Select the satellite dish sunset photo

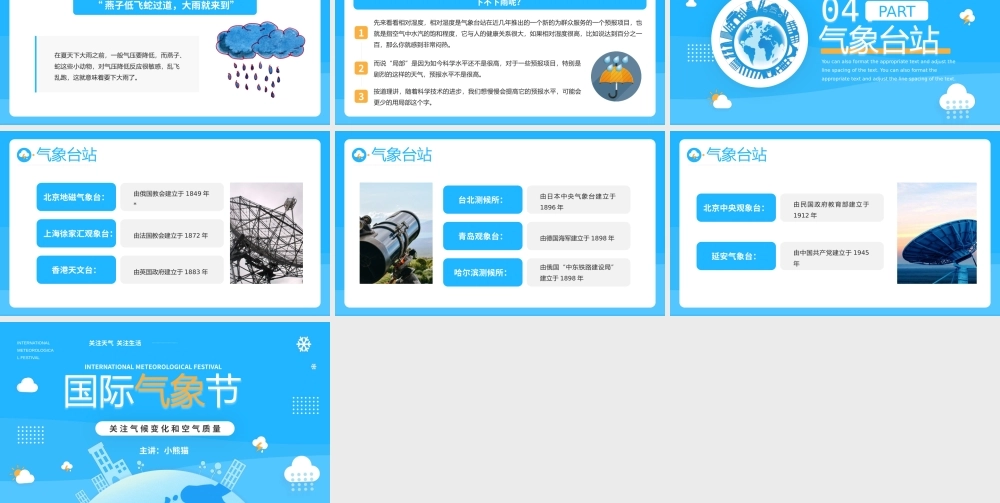[936, 233]
